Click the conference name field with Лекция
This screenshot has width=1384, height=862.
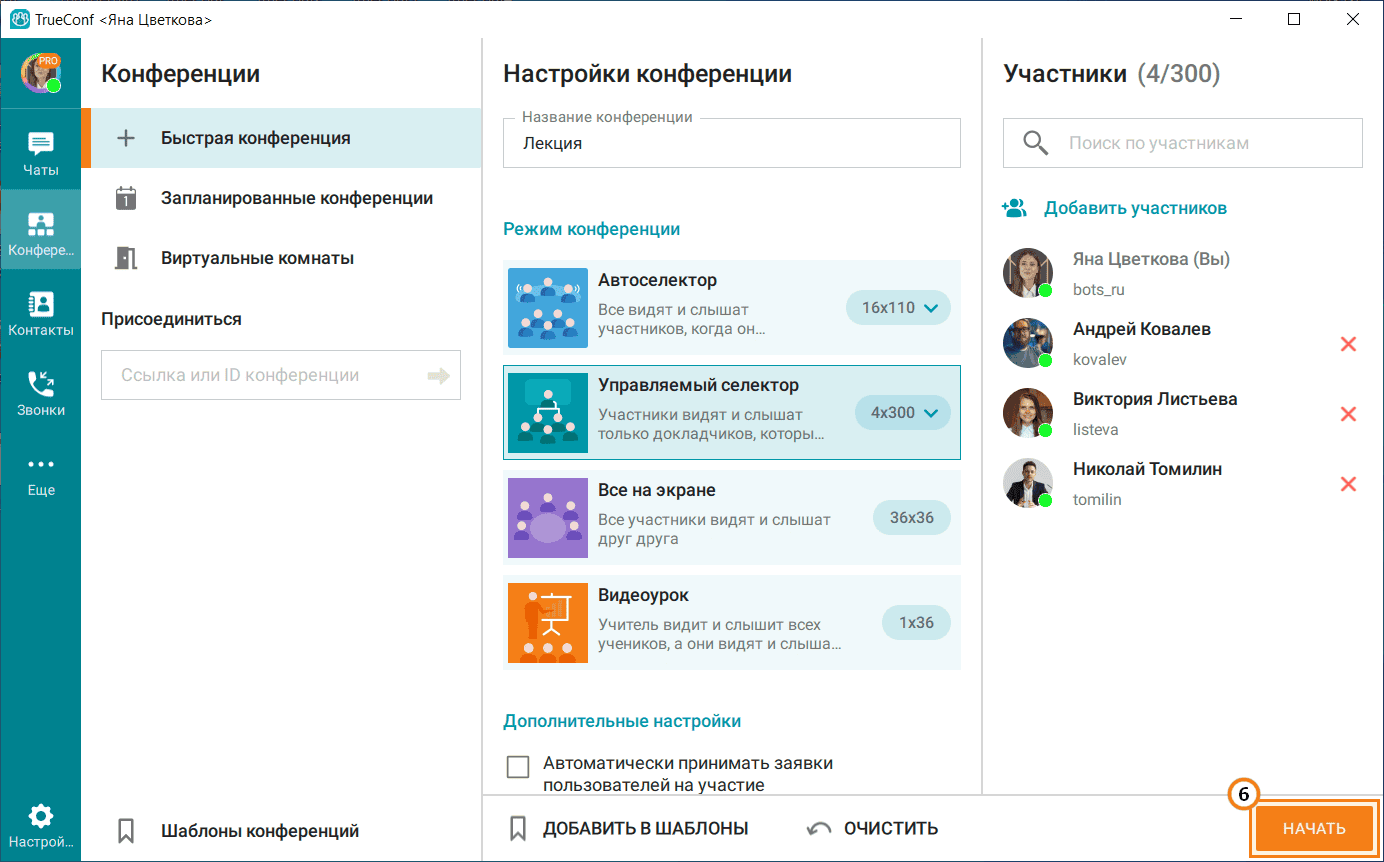click(x=731, y=143)
